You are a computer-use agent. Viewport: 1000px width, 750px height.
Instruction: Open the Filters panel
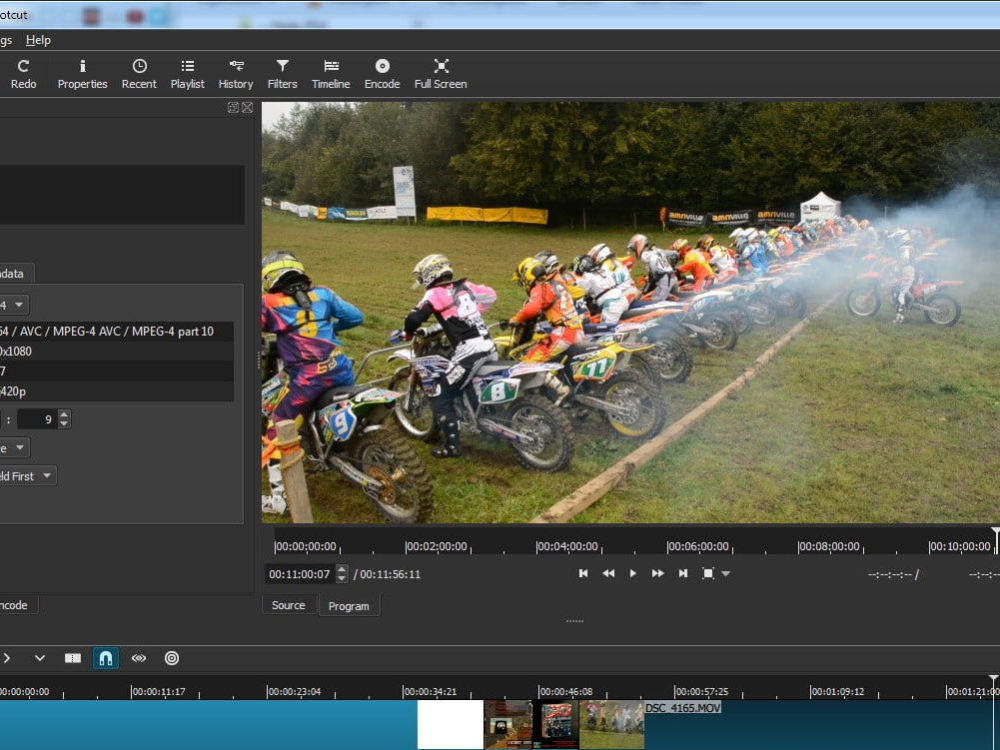(282, 74)
